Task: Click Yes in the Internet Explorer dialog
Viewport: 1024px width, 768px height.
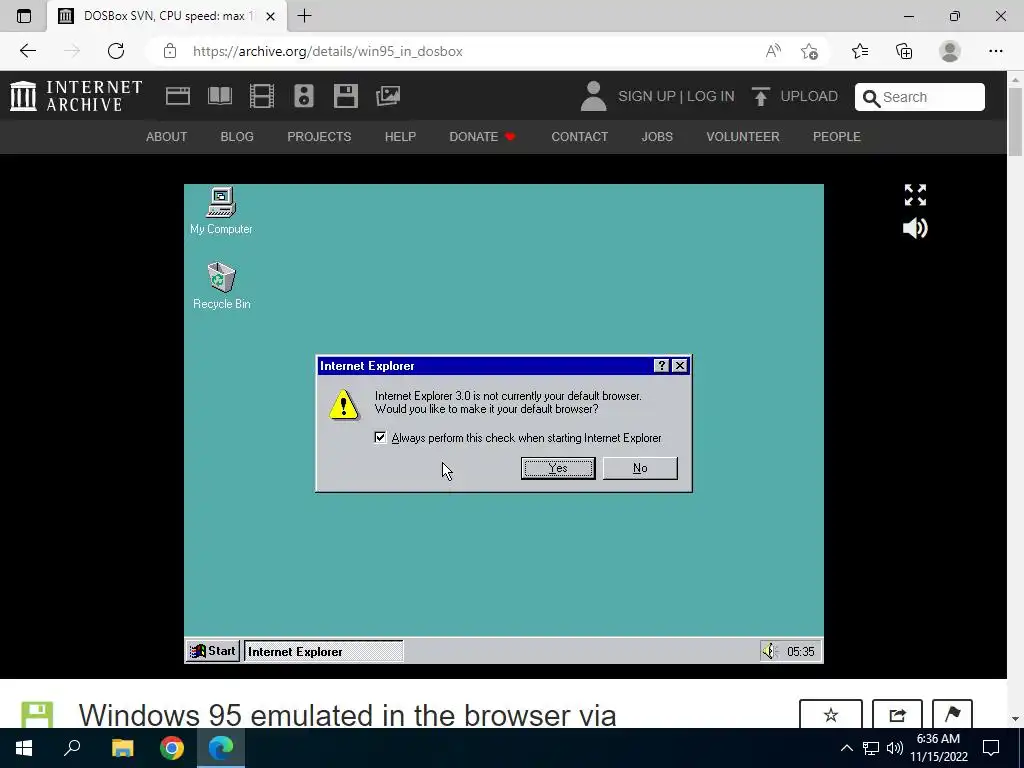Action: 558,468
